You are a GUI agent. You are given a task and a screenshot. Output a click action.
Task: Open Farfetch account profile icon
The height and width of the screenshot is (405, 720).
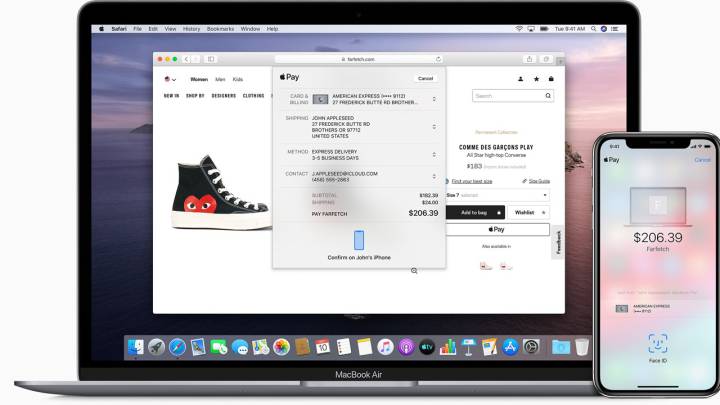[x=520, y=79]
